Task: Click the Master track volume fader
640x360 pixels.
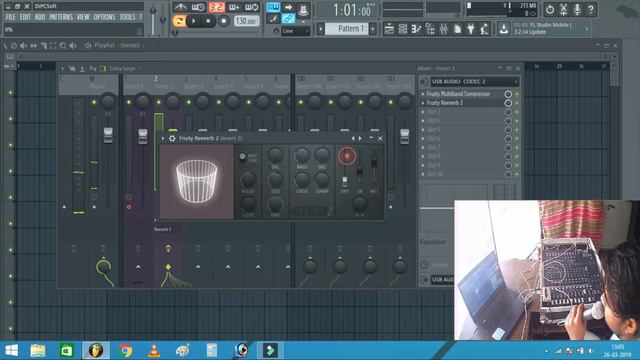Action: click(x=108, y=135)
